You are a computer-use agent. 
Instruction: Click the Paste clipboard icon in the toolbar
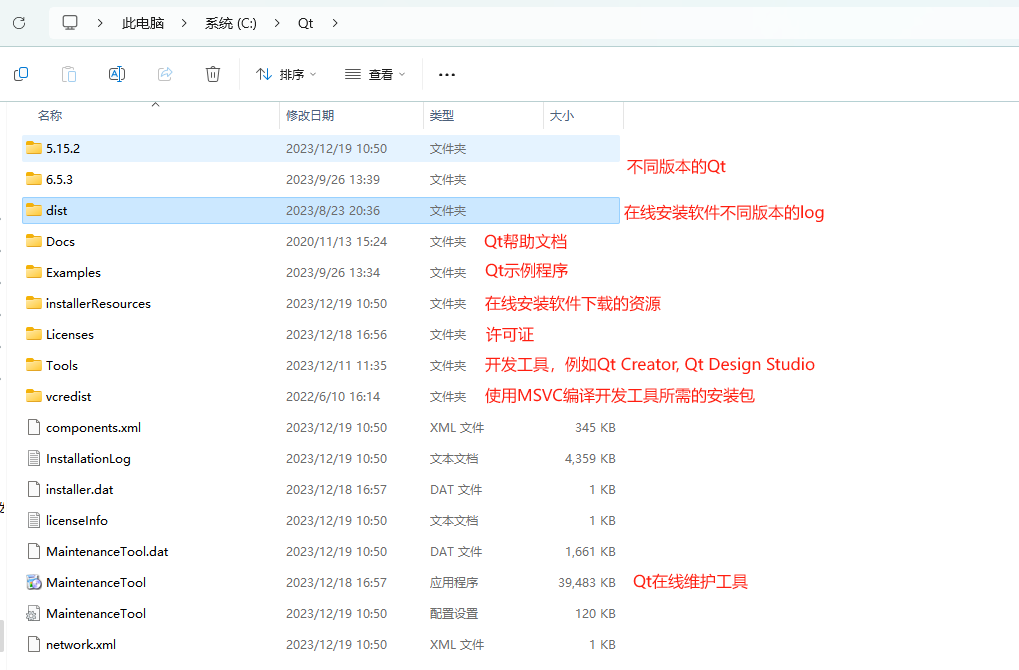(x=69, y=74)
